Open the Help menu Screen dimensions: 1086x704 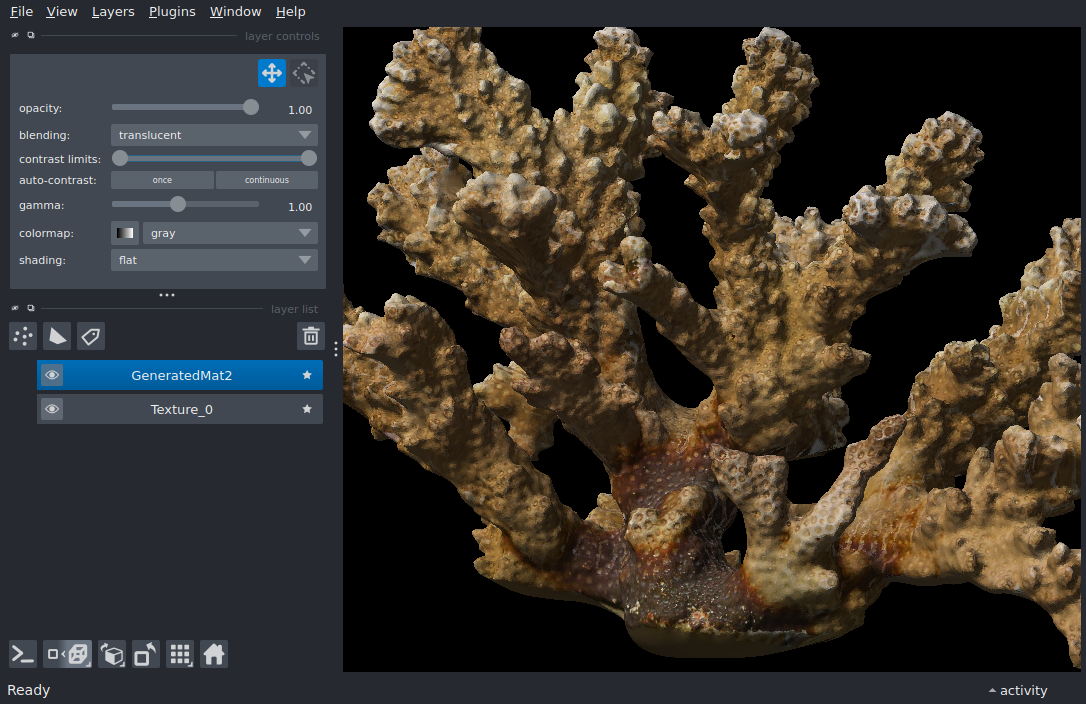(x=290, y=12)
